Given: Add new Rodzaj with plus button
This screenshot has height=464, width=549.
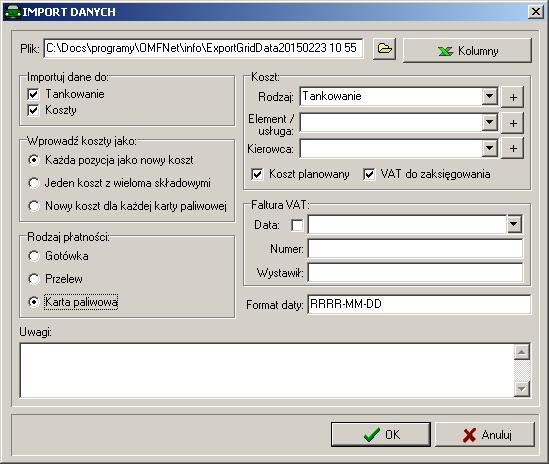Looking at the screenshot, I should 513,97.
